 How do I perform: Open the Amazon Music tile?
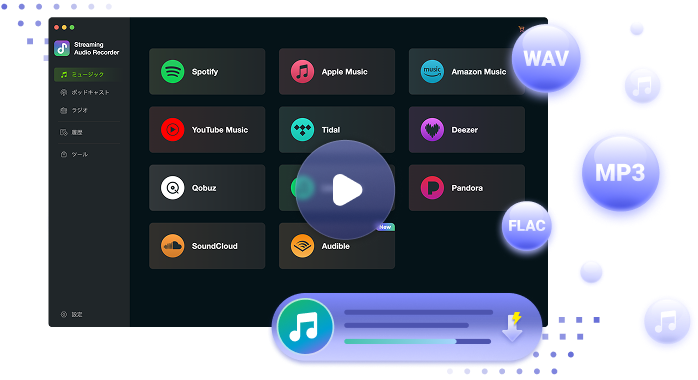467,71
